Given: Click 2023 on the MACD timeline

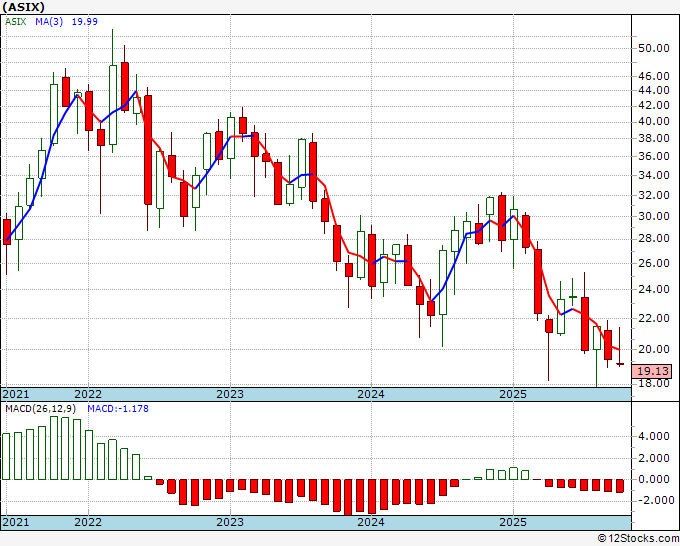Looking at the screenshot, I should [x=230, y=522].
